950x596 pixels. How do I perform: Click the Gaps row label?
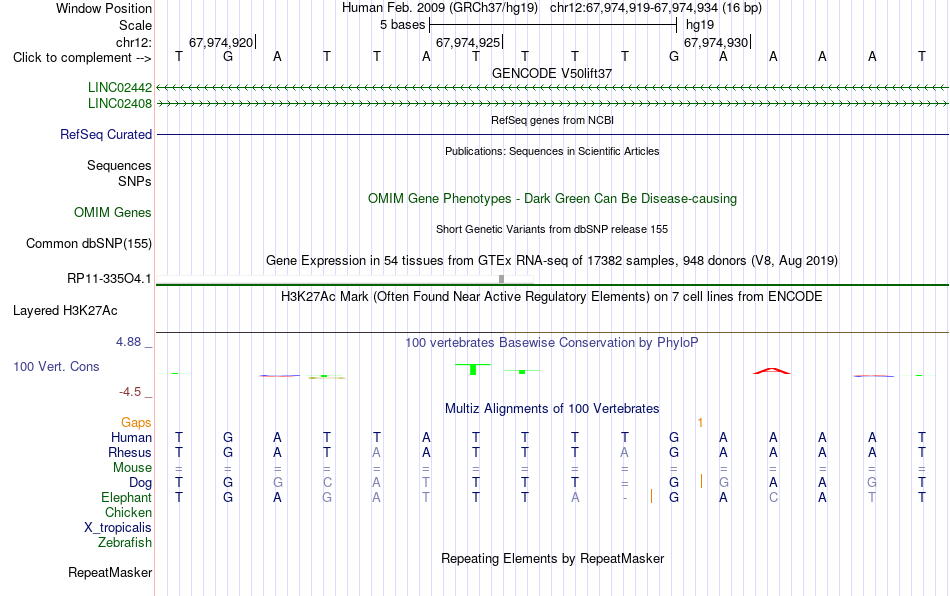coord(136,422)
